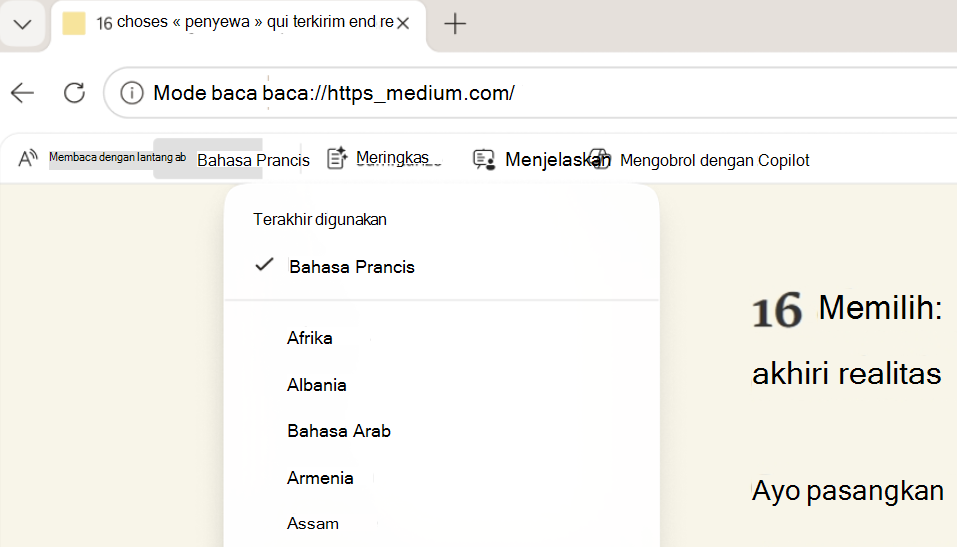
Task: Open a new tab with plus button
Action: [x=455, y=24]
